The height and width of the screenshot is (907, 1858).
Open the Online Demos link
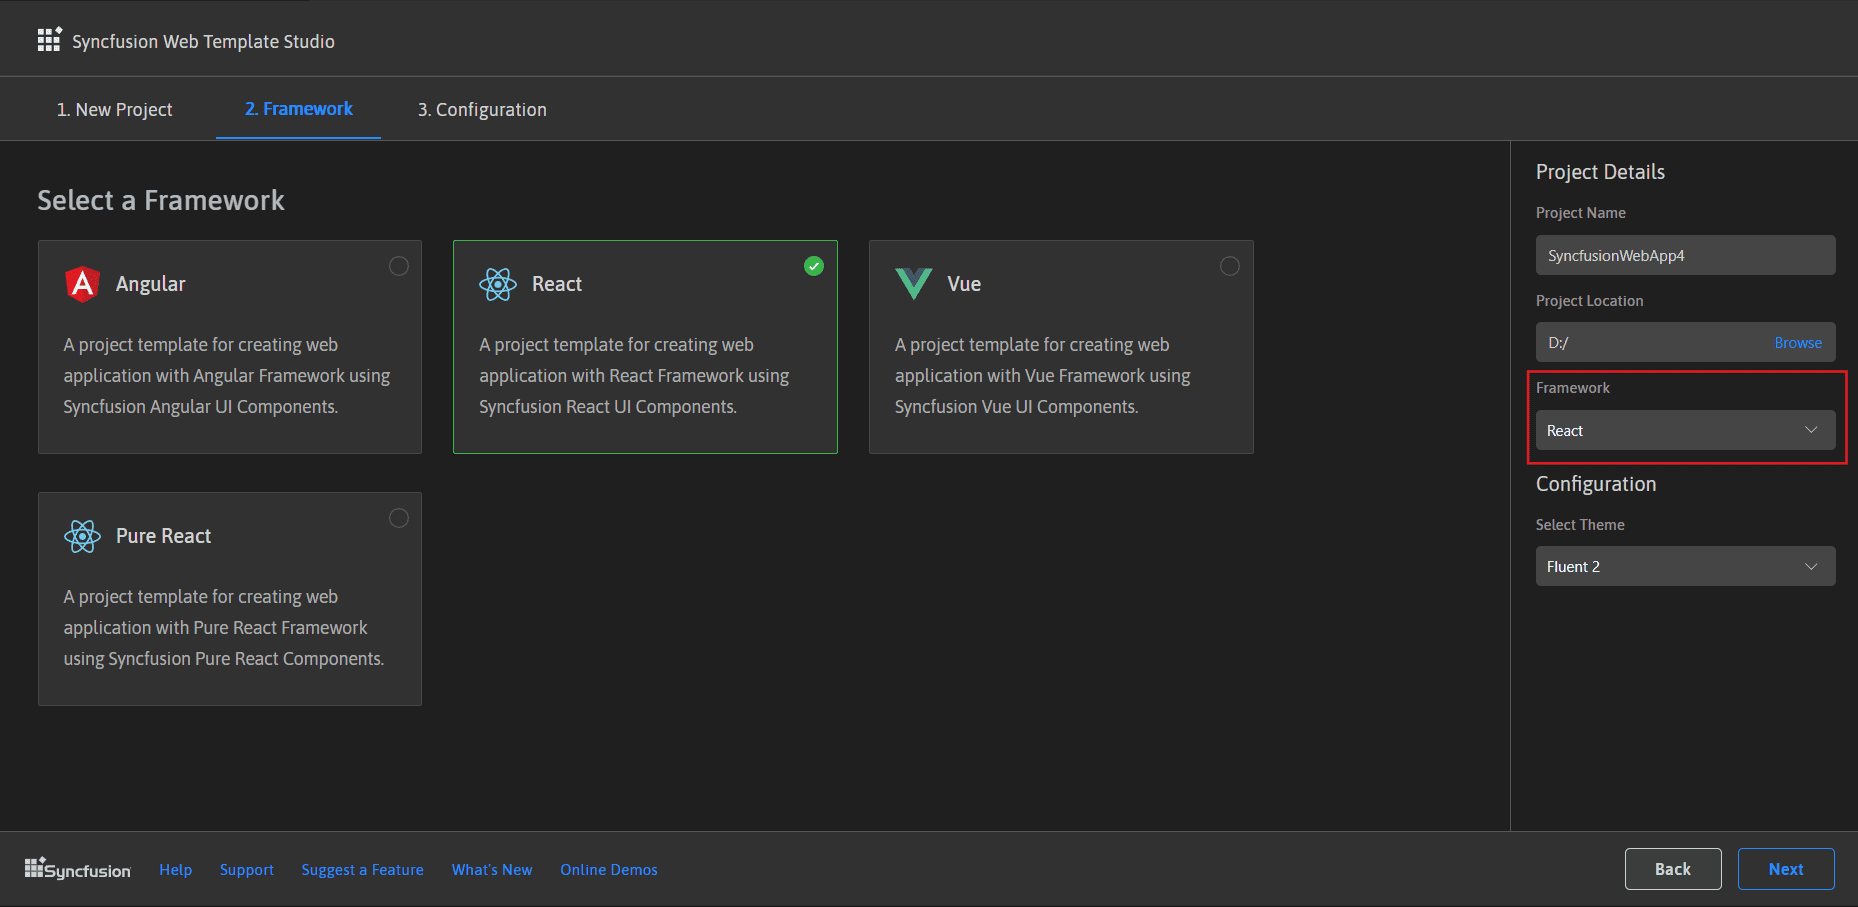(608, 869)
